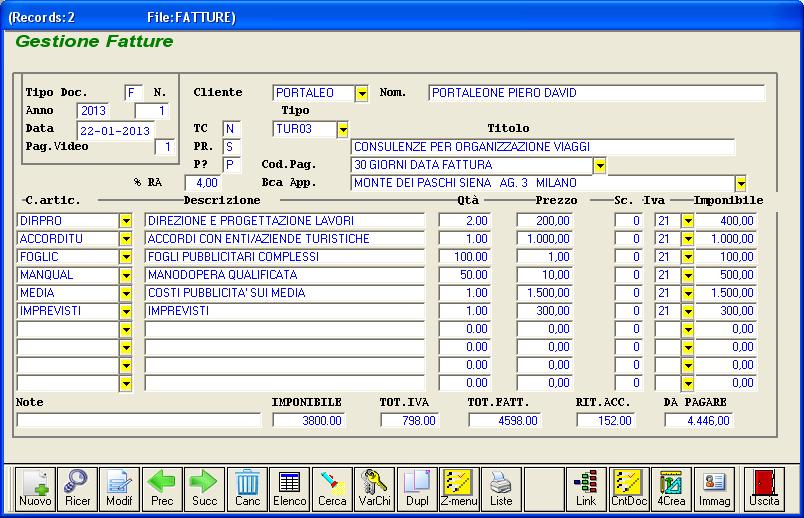Click the Prezzo field 1.500,00 for MEDIA
Image resolution: width=804 pixels, height=518 pixels.
[x=545, y=292]
